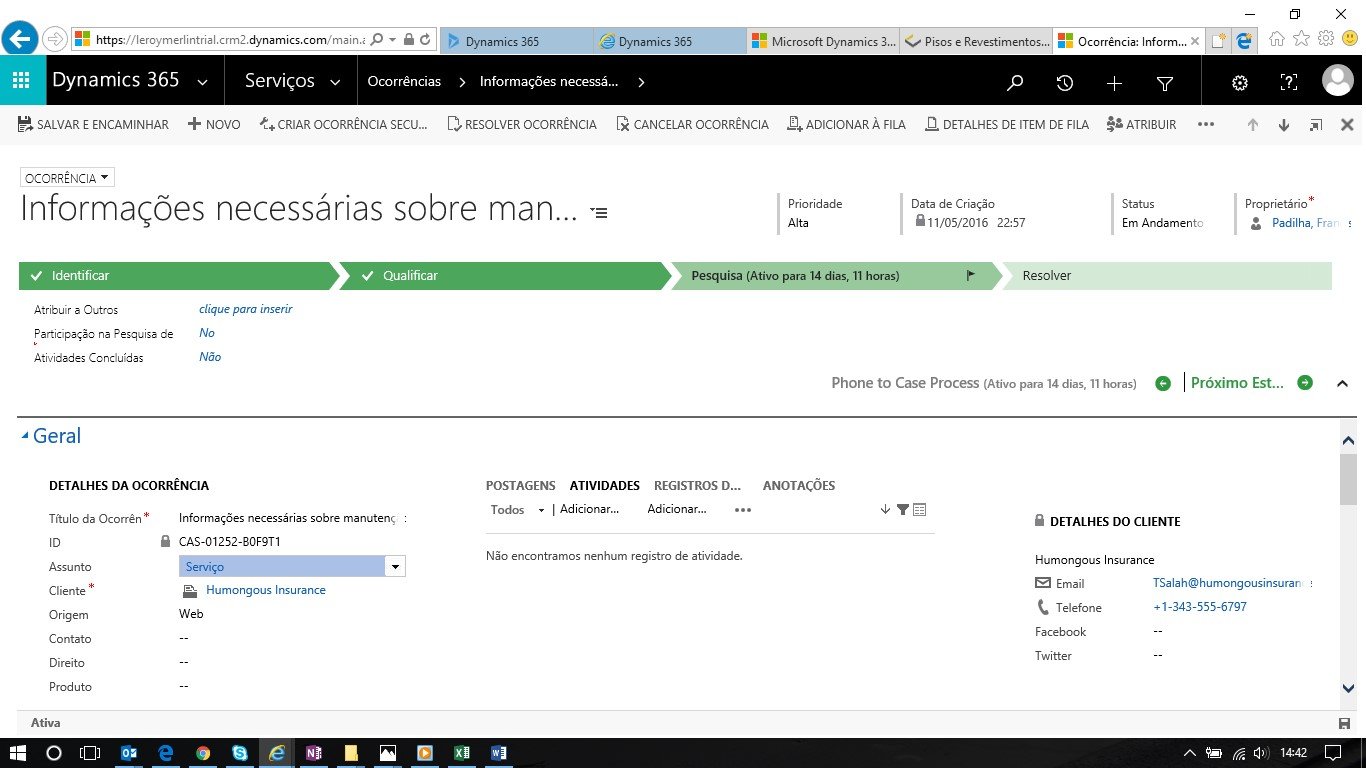Click Salvar e Encaminhar command
Viewport: 1366px width, 768px height.
[x=94, y=125]
